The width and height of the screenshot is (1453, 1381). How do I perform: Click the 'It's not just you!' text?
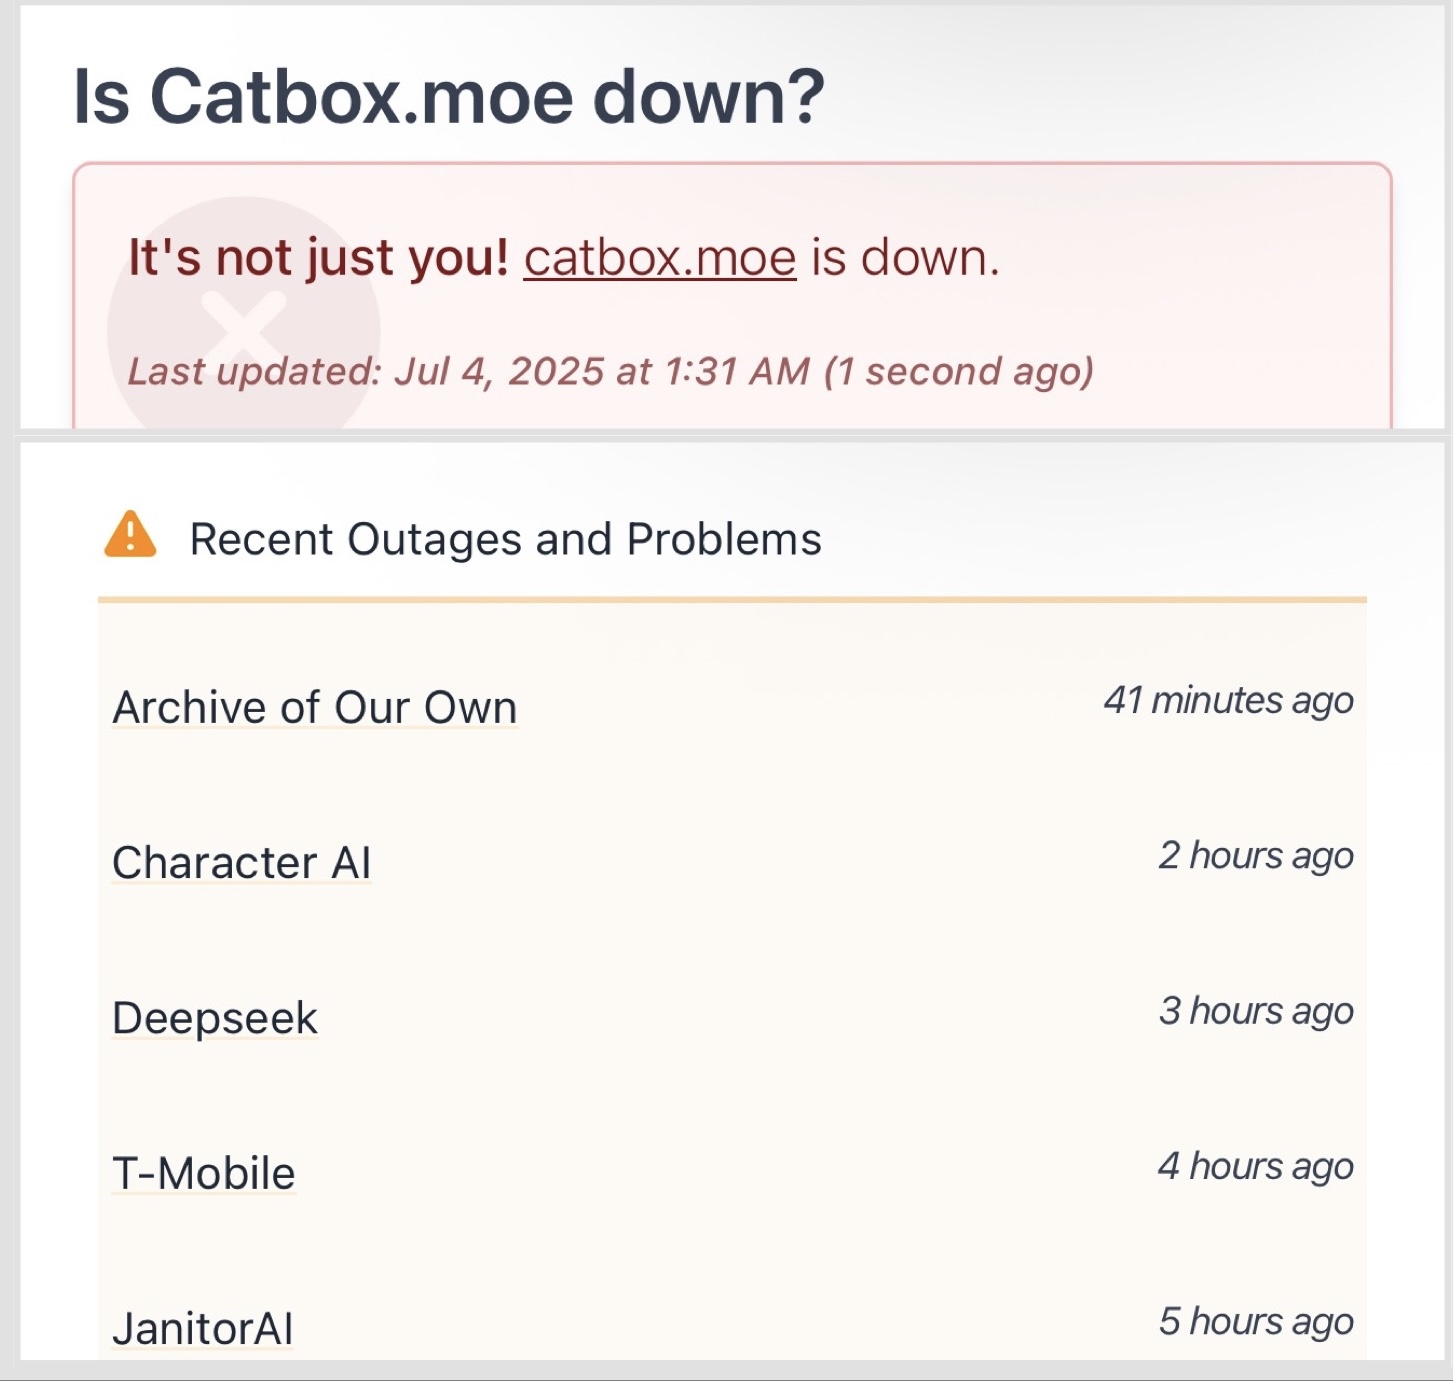click(319, 258)
